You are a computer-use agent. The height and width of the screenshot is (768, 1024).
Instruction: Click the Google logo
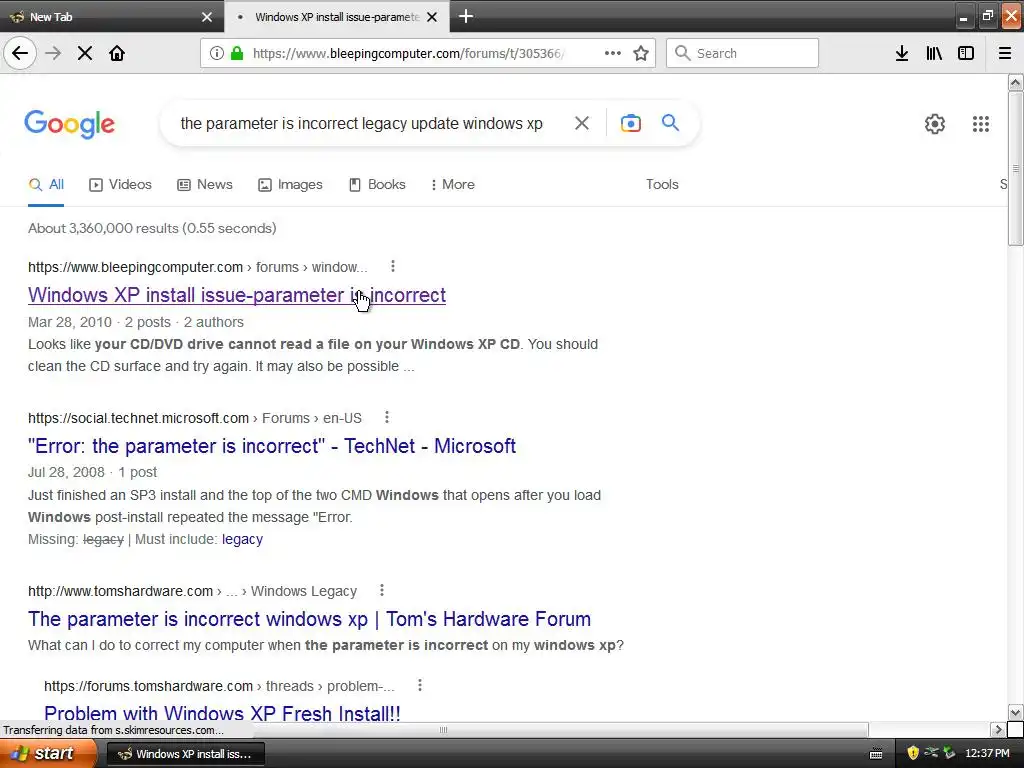coord(70,124)
